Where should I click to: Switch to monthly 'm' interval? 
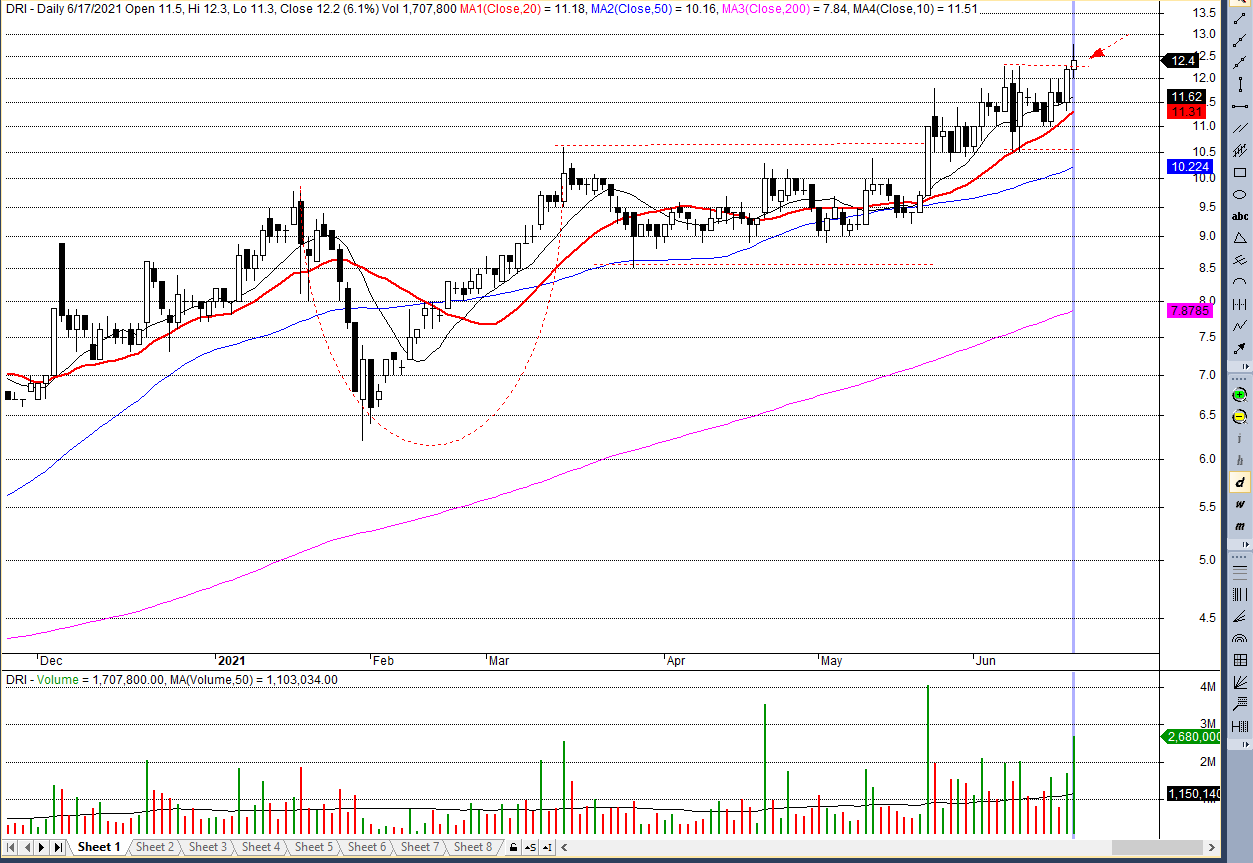[1240, 526]
